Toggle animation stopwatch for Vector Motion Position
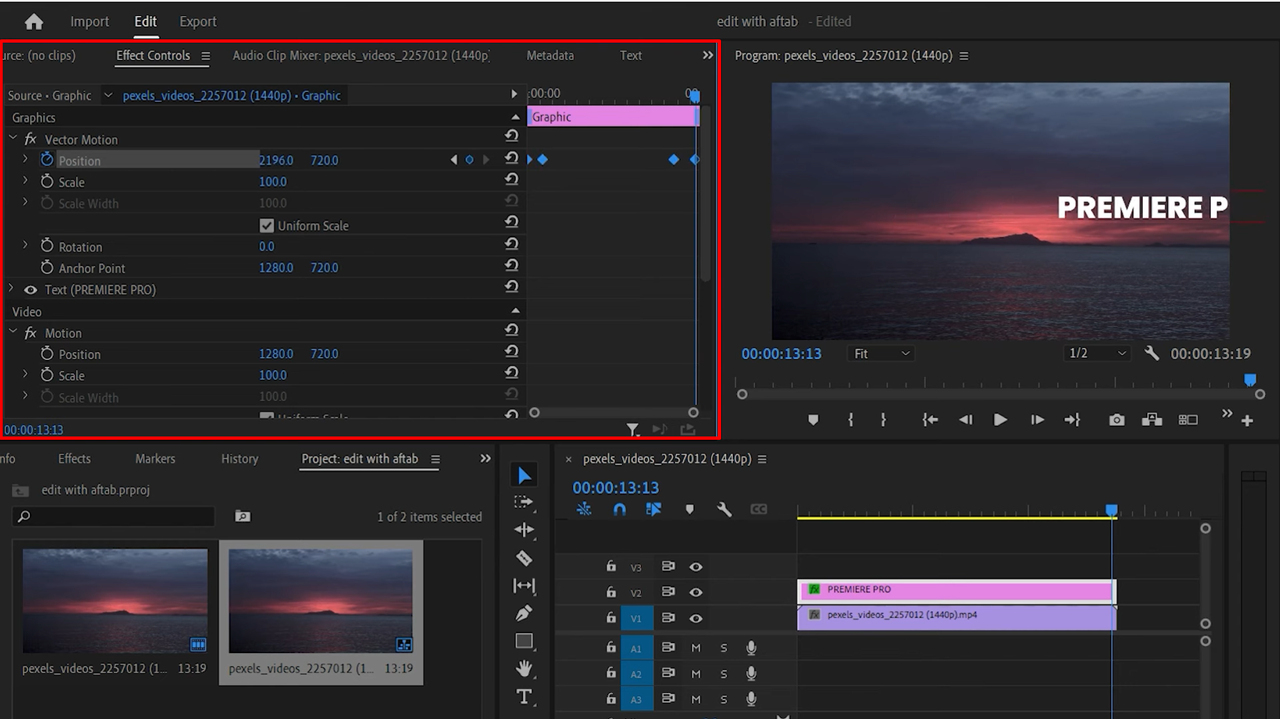1280x719 pixels. [46, 160]
